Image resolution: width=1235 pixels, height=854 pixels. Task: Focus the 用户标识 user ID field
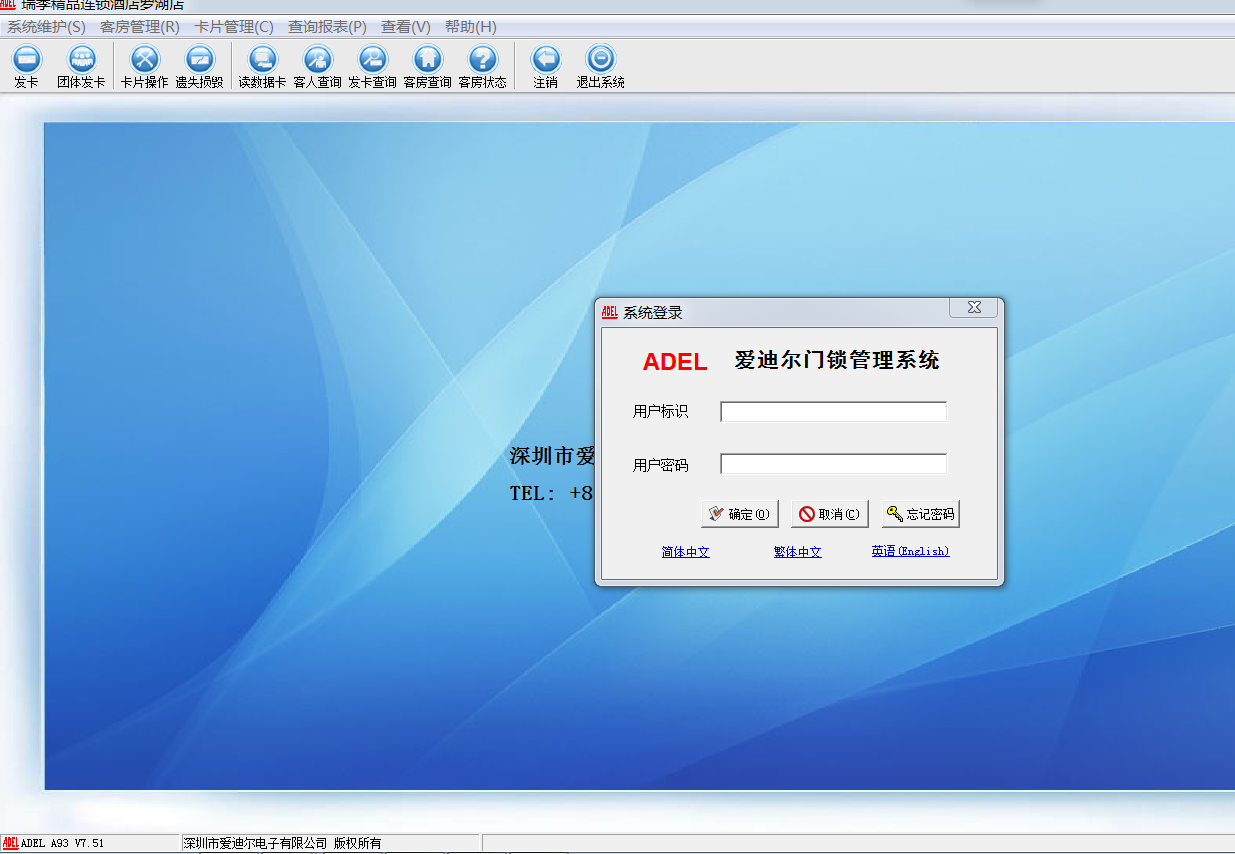click(834, 412)
